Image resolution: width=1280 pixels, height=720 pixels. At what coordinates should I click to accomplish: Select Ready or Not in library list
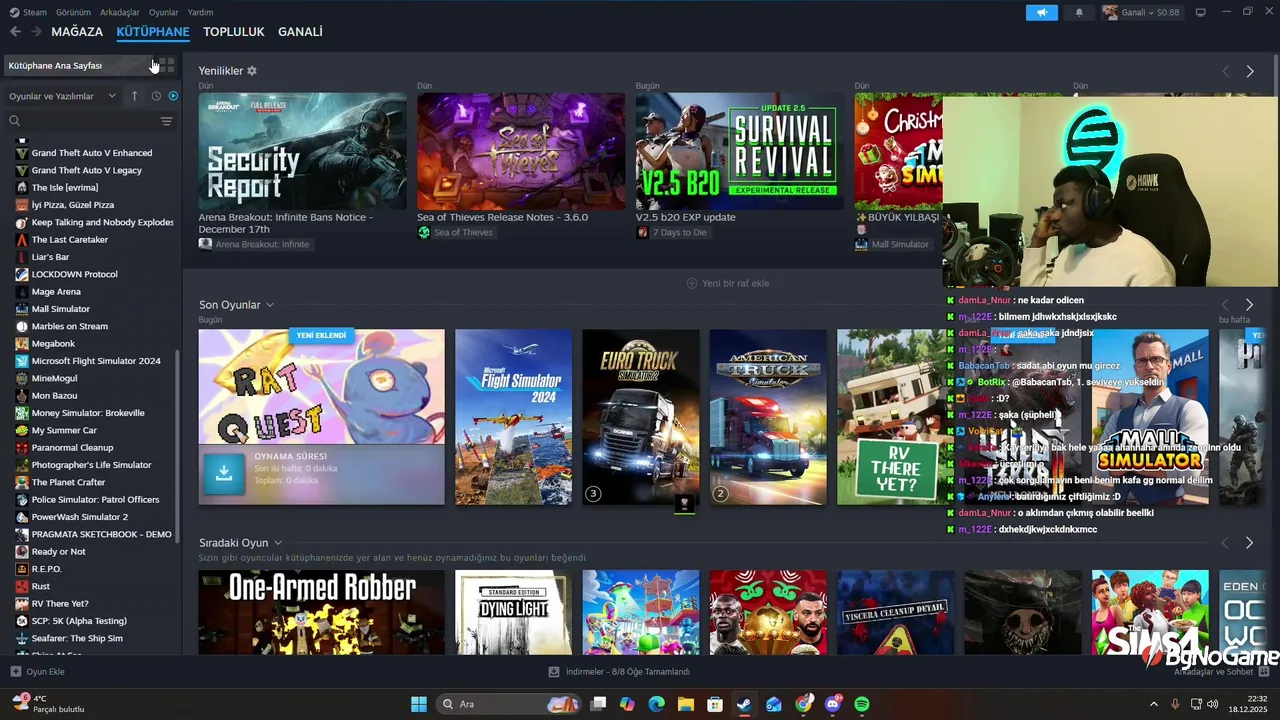tap(58, 552)
